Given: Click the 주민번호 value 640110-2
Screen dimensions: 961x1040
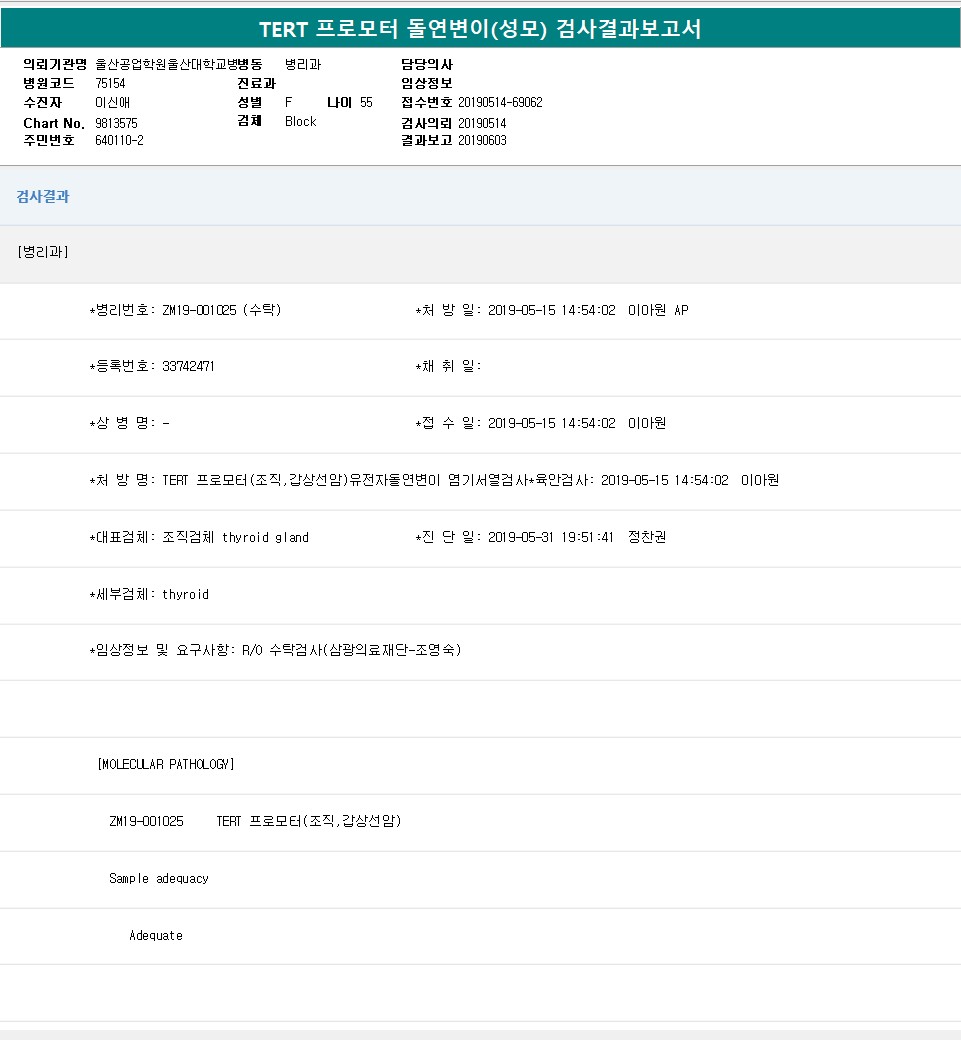Looking at the screenshot, I should [119, 140].
